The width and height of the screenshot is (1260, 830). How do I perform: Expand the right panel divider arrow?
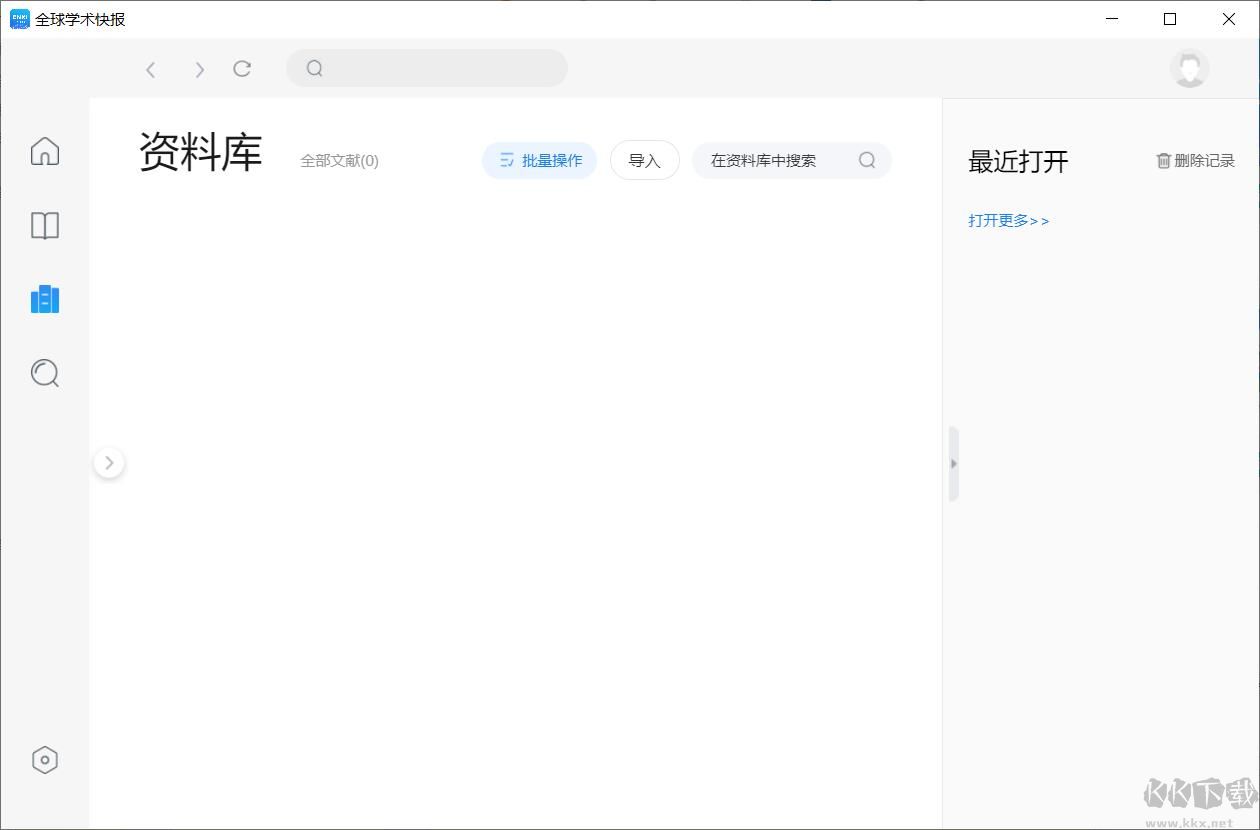click(953, 463)
